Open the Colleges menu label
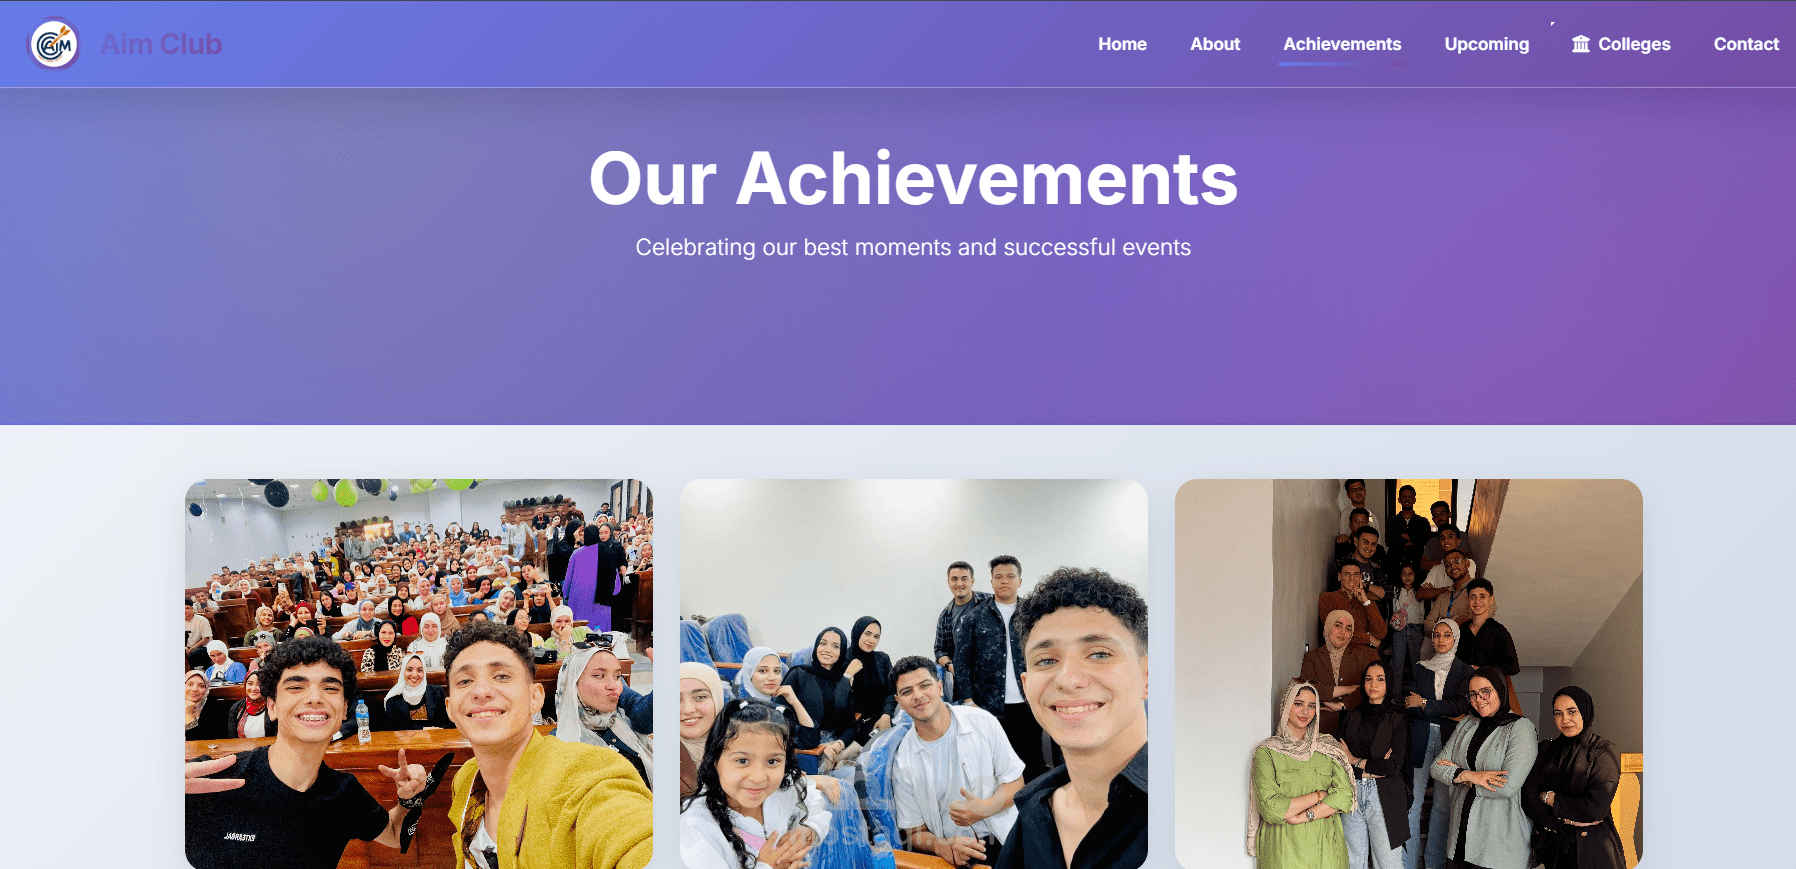This screenshot has width=1796, height=869. [x=1634, y=44]
